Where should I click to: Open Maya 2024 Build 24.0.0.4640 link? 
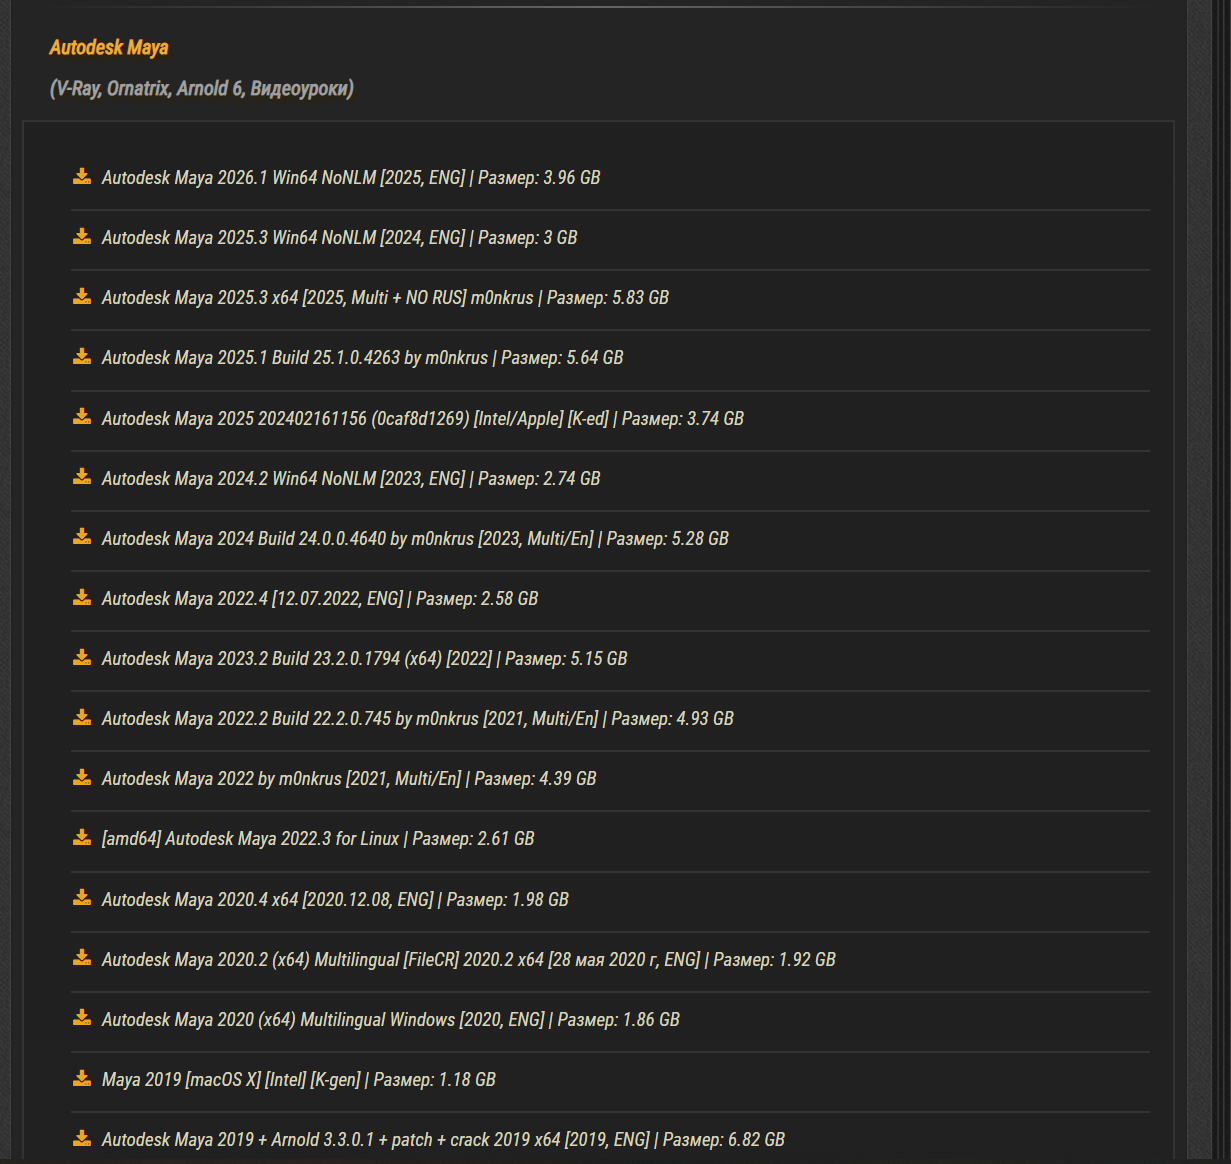[415, 539]
